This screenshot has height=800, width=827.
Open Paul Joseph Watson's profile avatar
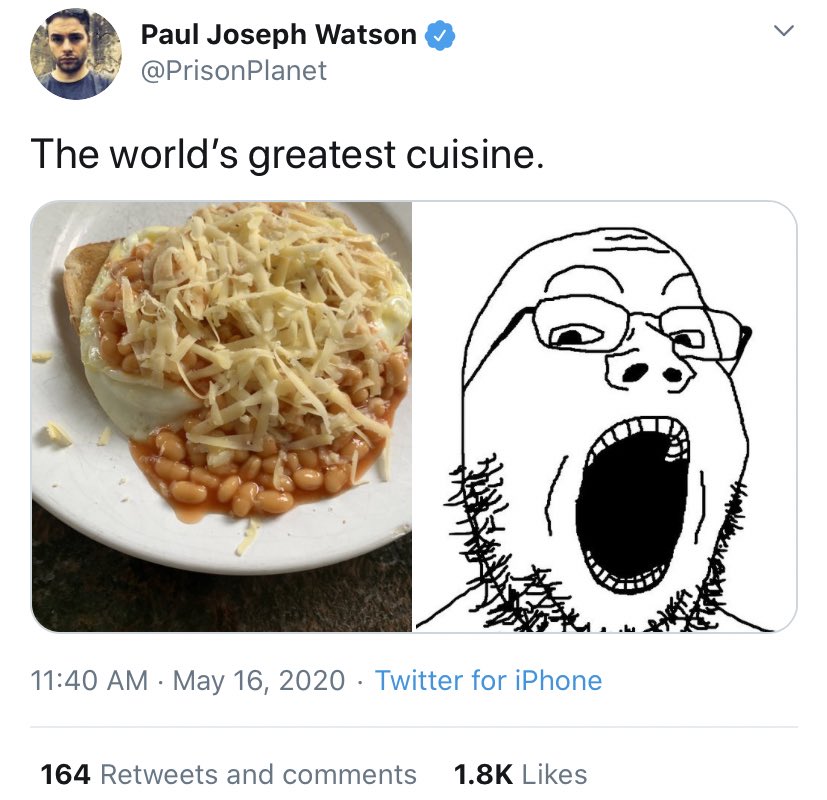click(76, 54)
